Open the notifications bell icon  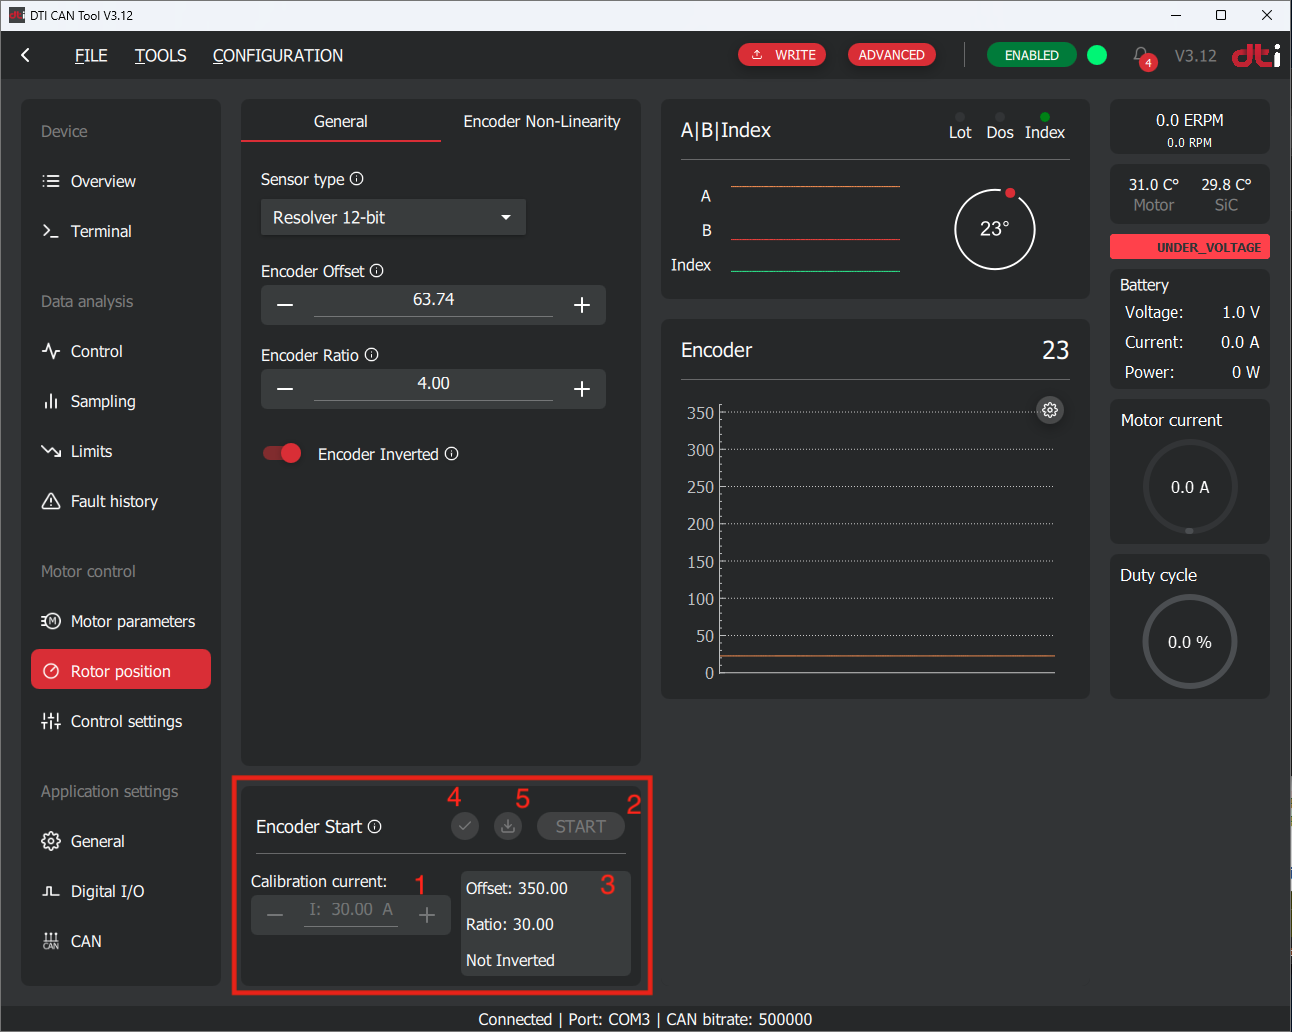coord(1141,55)
